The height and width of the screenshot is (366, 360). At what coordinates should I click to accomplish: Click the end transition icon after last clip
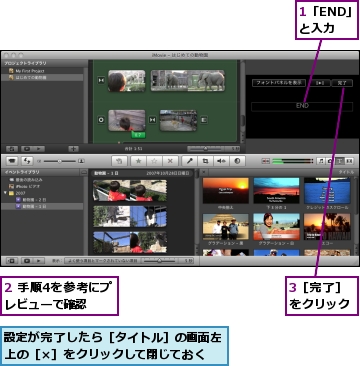pyautogui.click(x=204, y=120)
